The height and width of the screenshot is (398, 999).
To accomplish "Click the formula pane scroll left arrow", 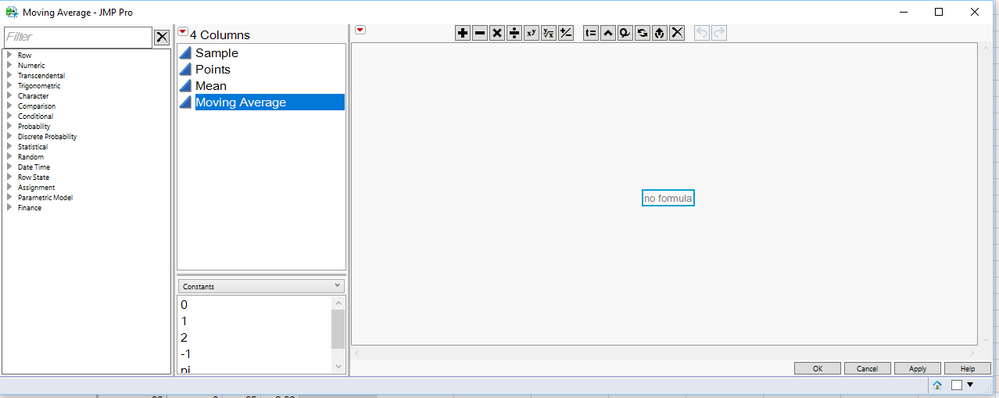I will [357, 353].
